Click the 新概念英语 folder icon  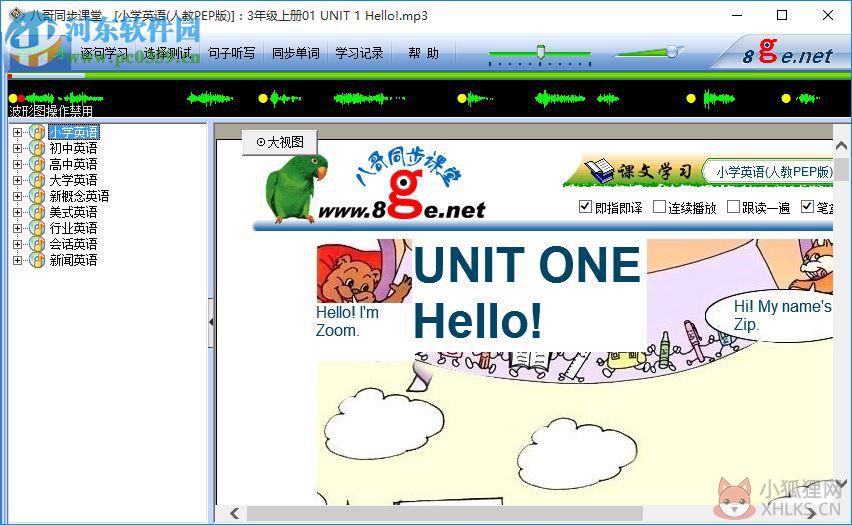coord(37,196)
